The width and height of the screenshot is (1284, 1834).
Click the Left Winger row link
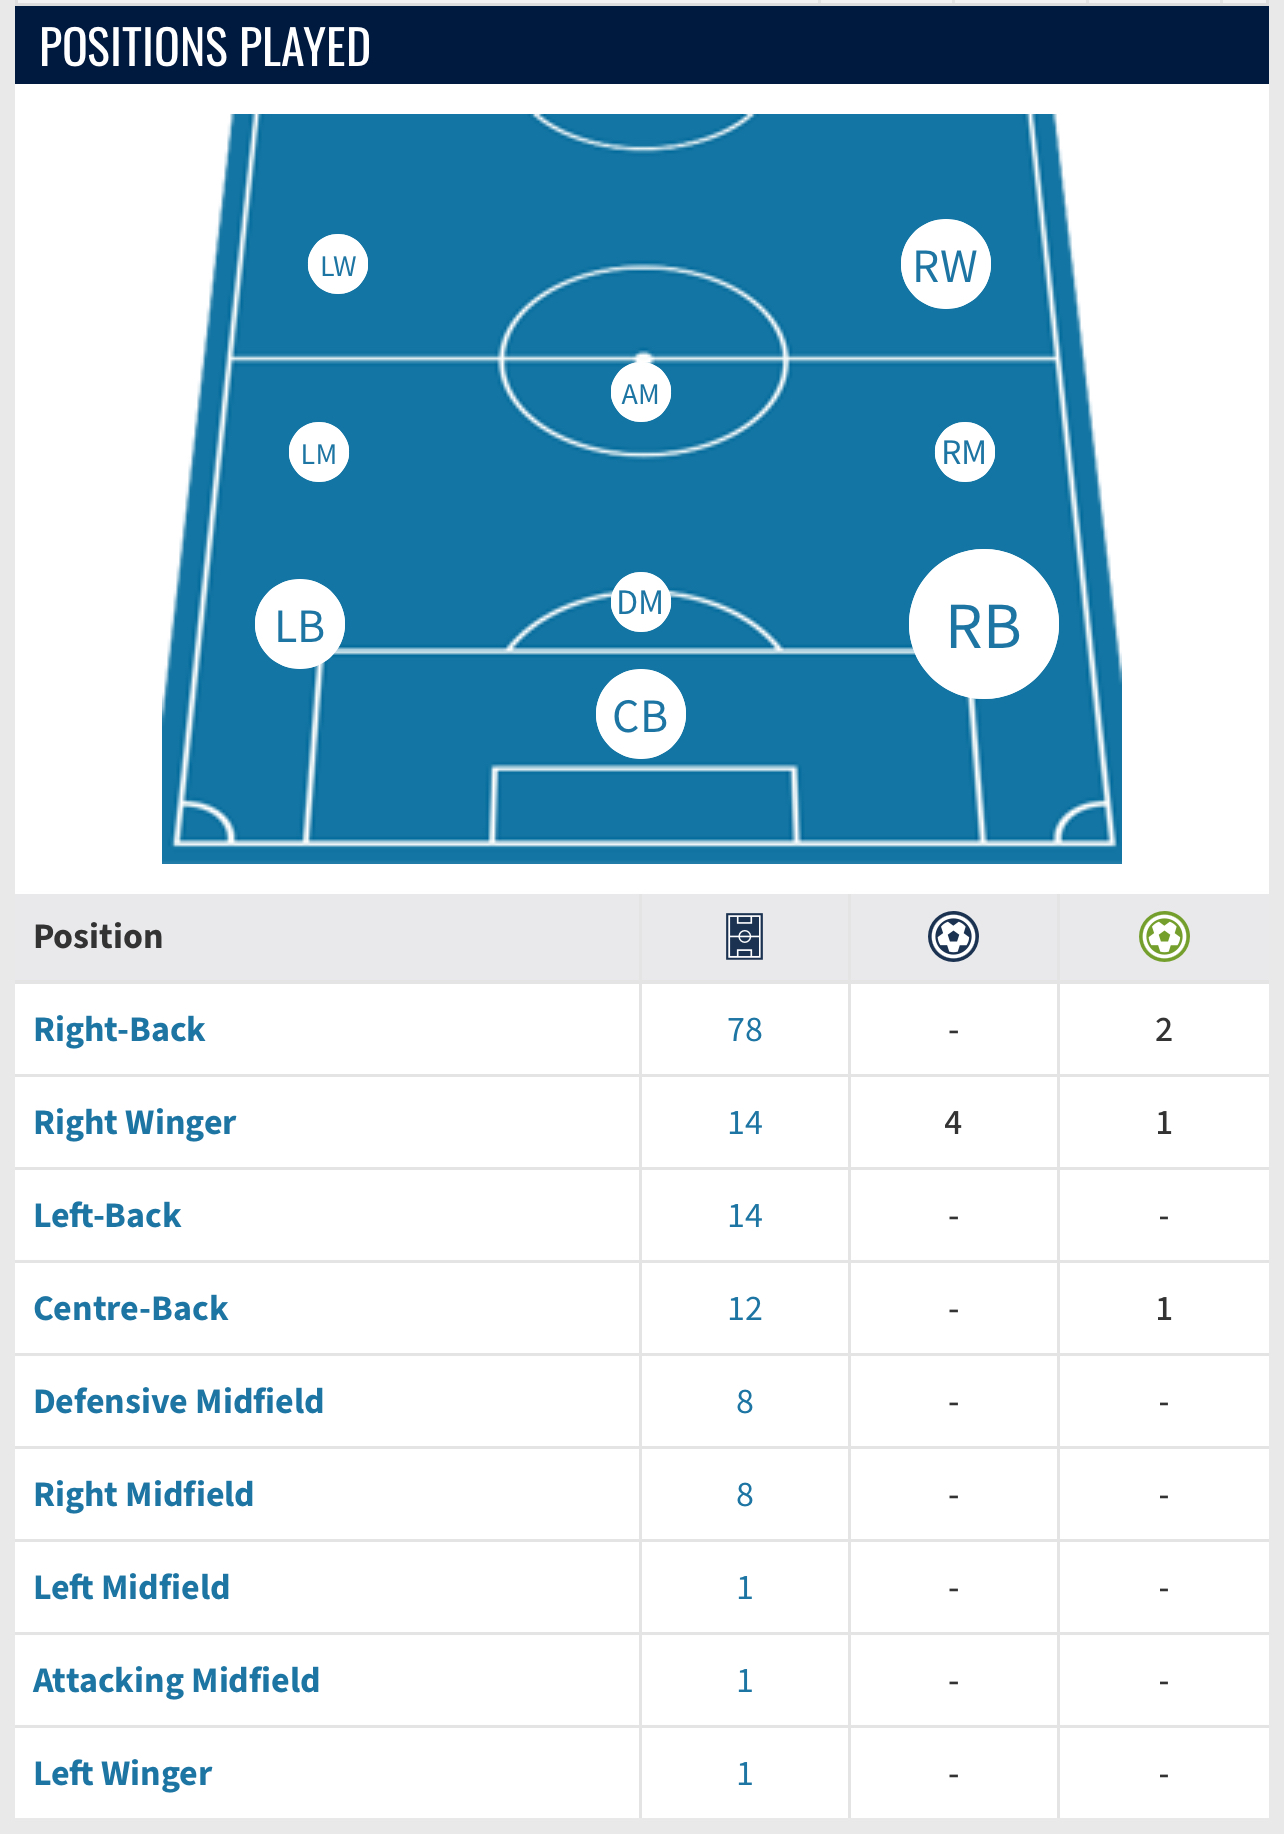pyautogui.click(x=123, y=1773)
